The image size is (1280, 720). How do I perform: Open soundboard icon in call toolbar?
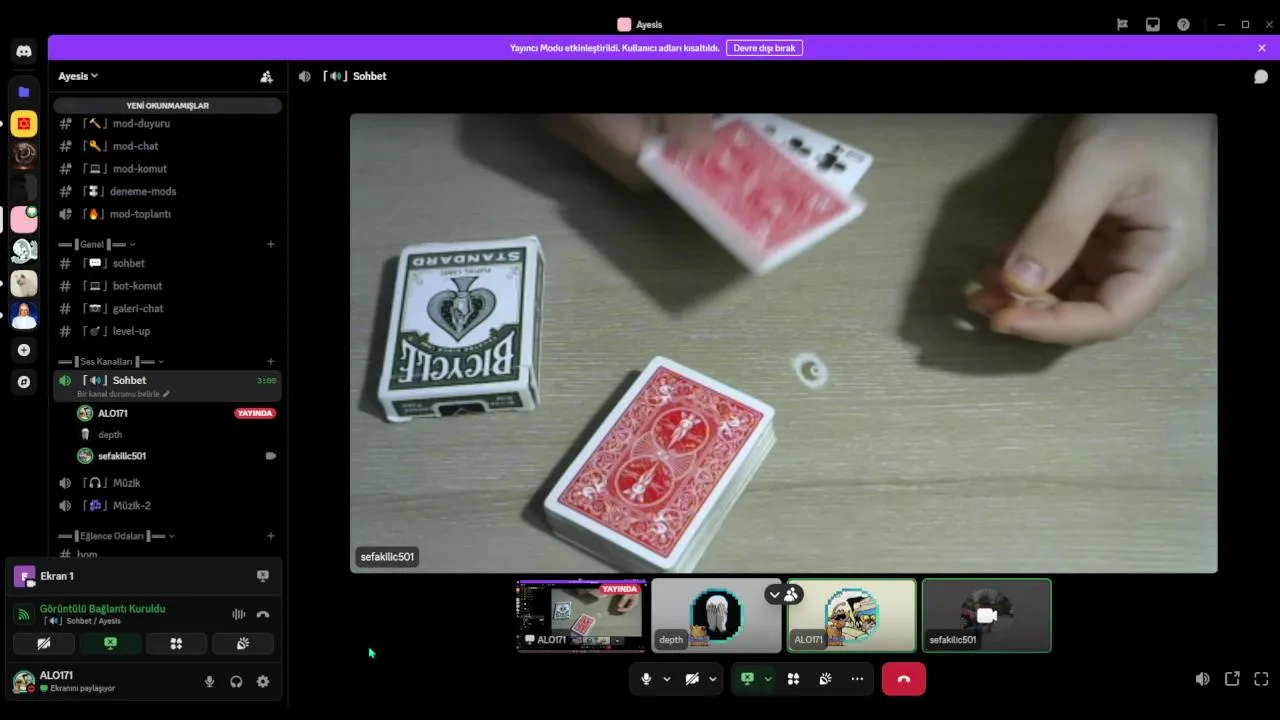(825, 679)
